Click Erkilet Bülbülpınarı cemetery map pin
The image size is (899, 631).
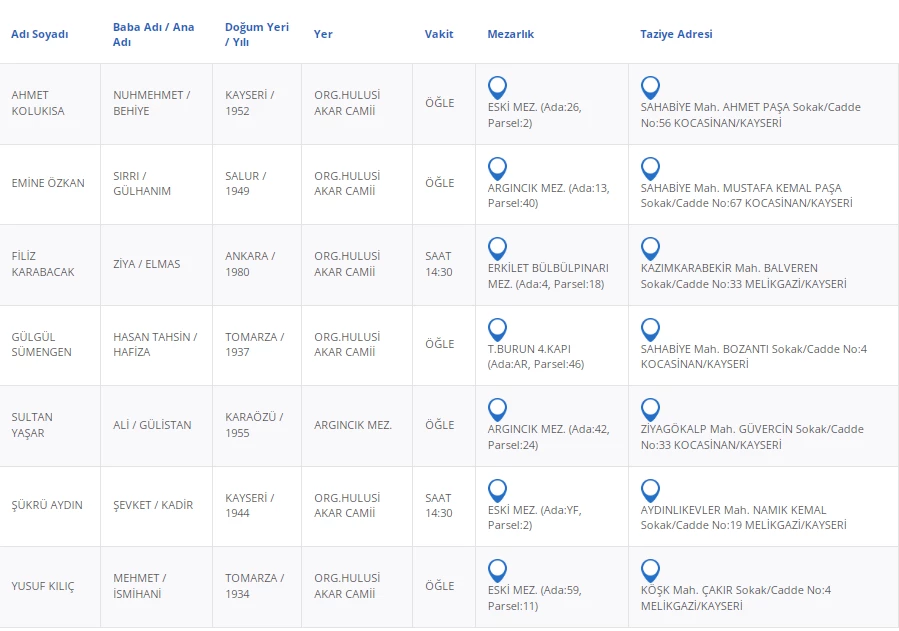497,248
